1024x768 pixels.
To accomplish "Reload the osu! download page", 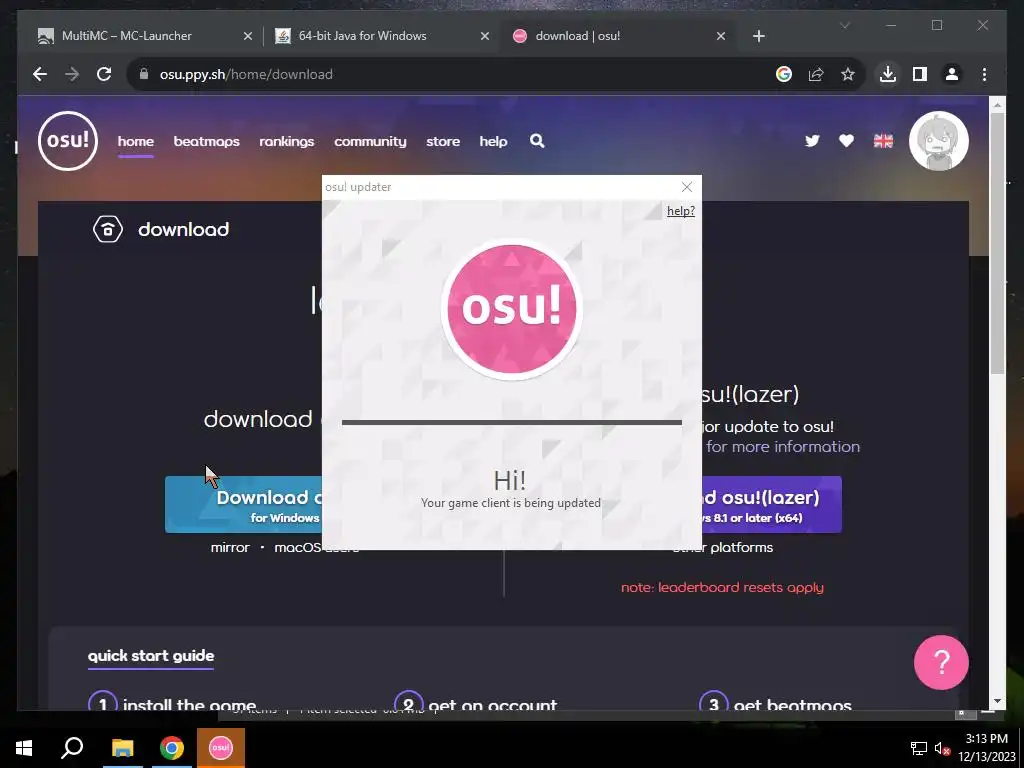I will click(104, 74).
